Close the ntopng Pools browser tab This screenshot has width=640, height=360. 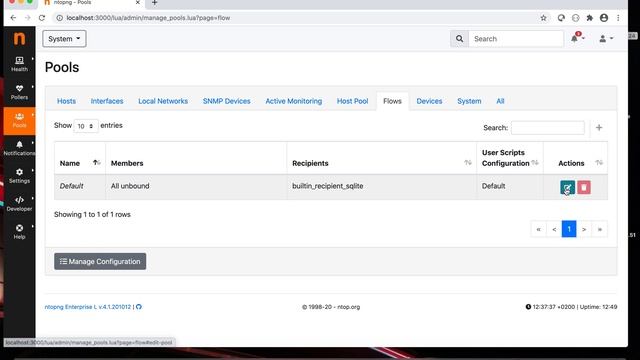click(x=138, y=2)
